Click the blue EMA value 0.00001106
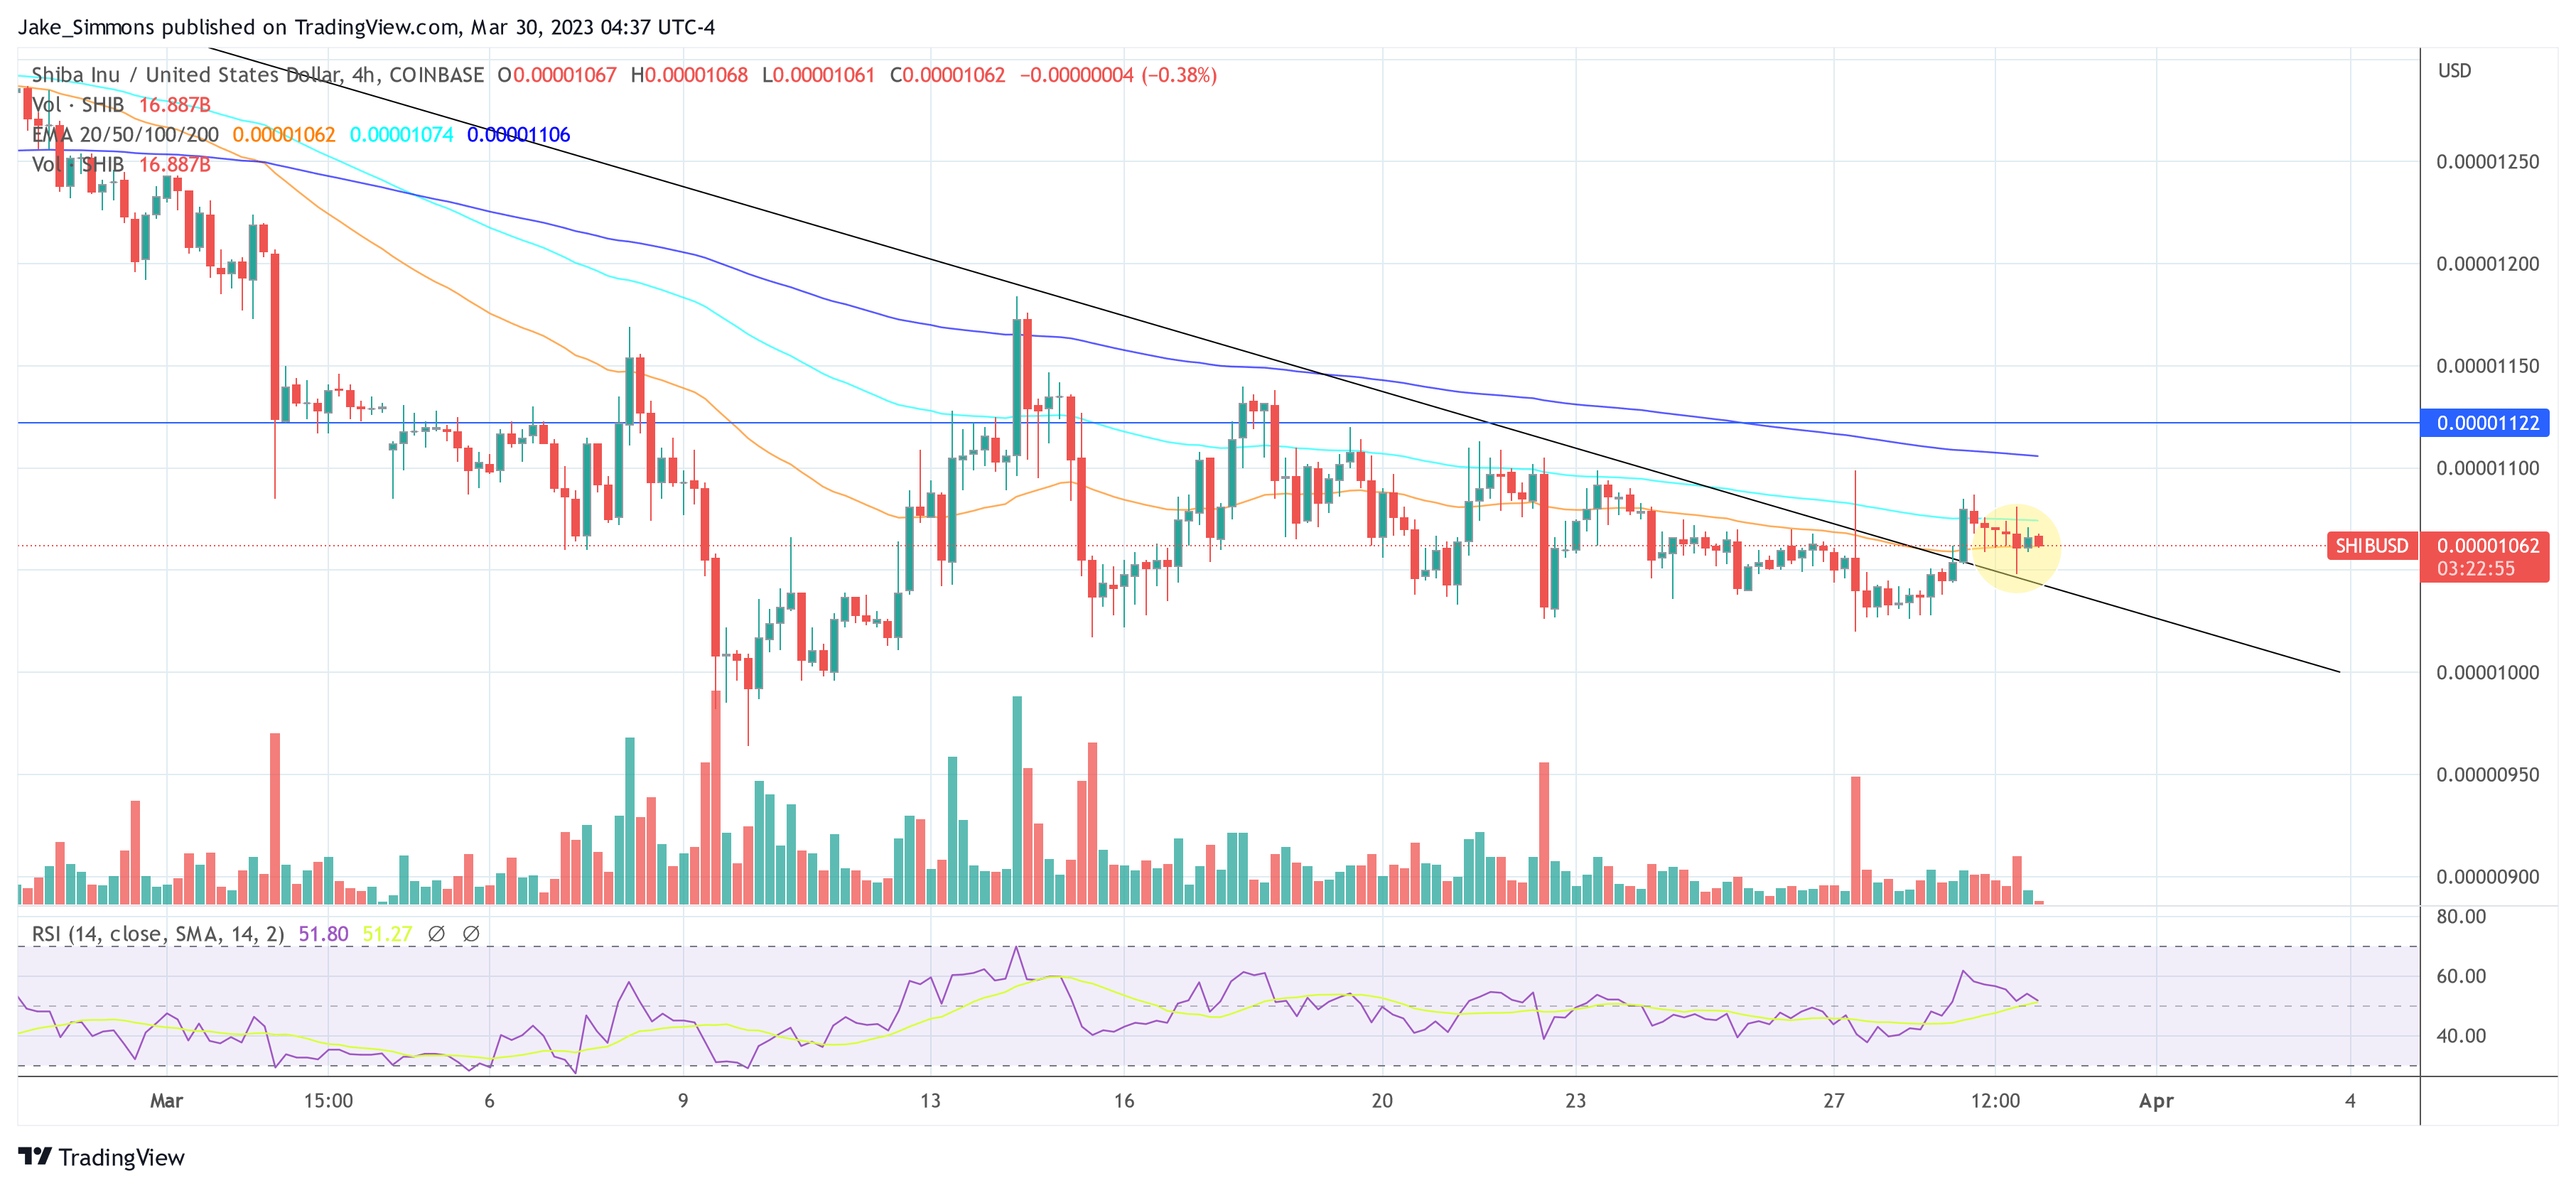 point(518,135)
